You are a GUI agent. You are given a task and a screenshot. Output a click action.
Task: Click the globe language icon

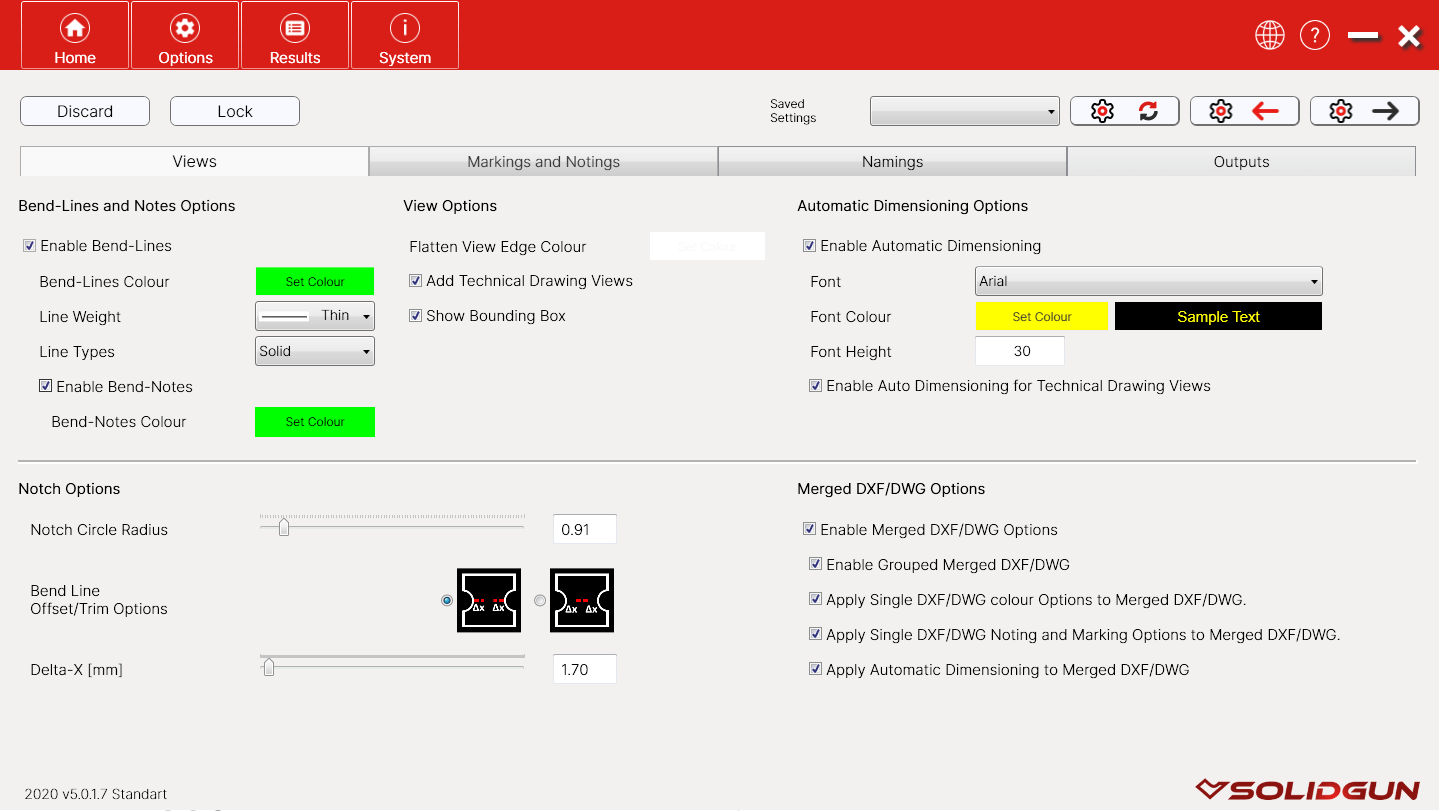click(x=1269, y=36)
